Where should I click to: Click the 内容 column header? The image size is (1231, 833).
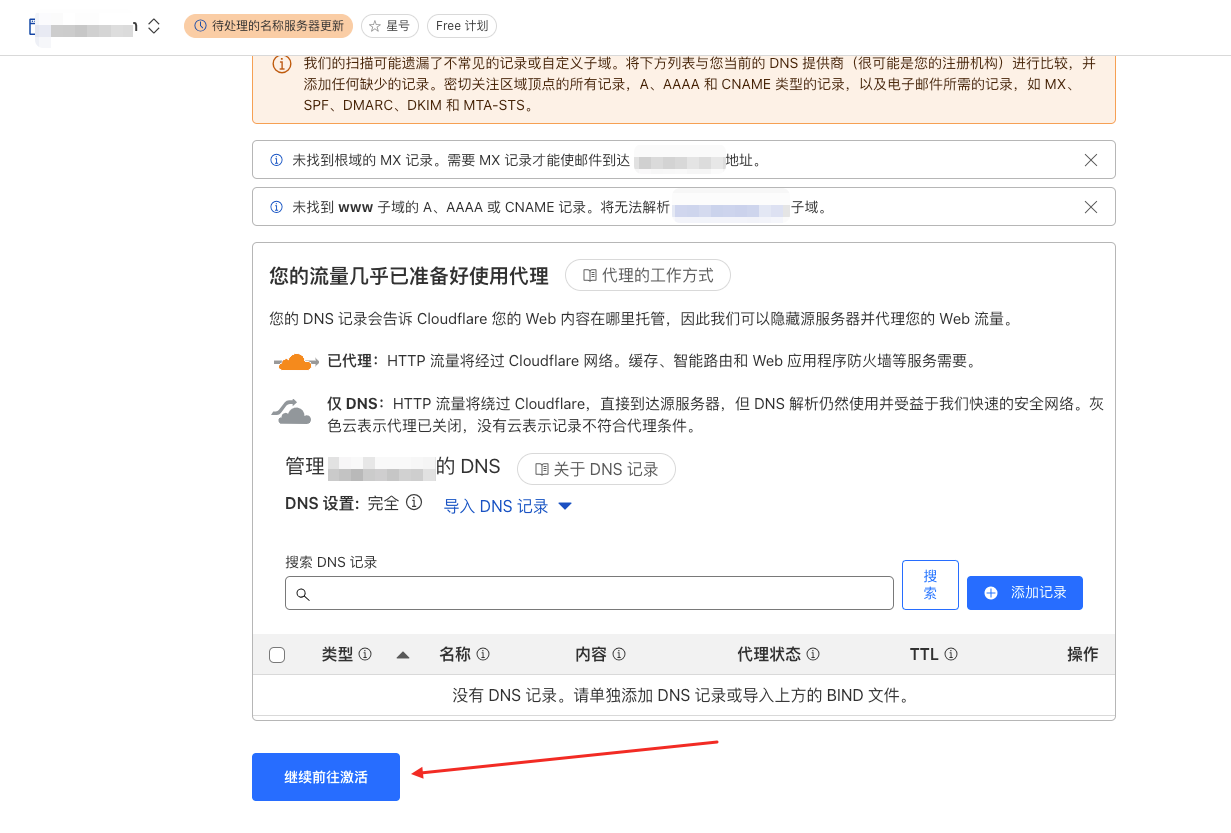tap(591, 654)
